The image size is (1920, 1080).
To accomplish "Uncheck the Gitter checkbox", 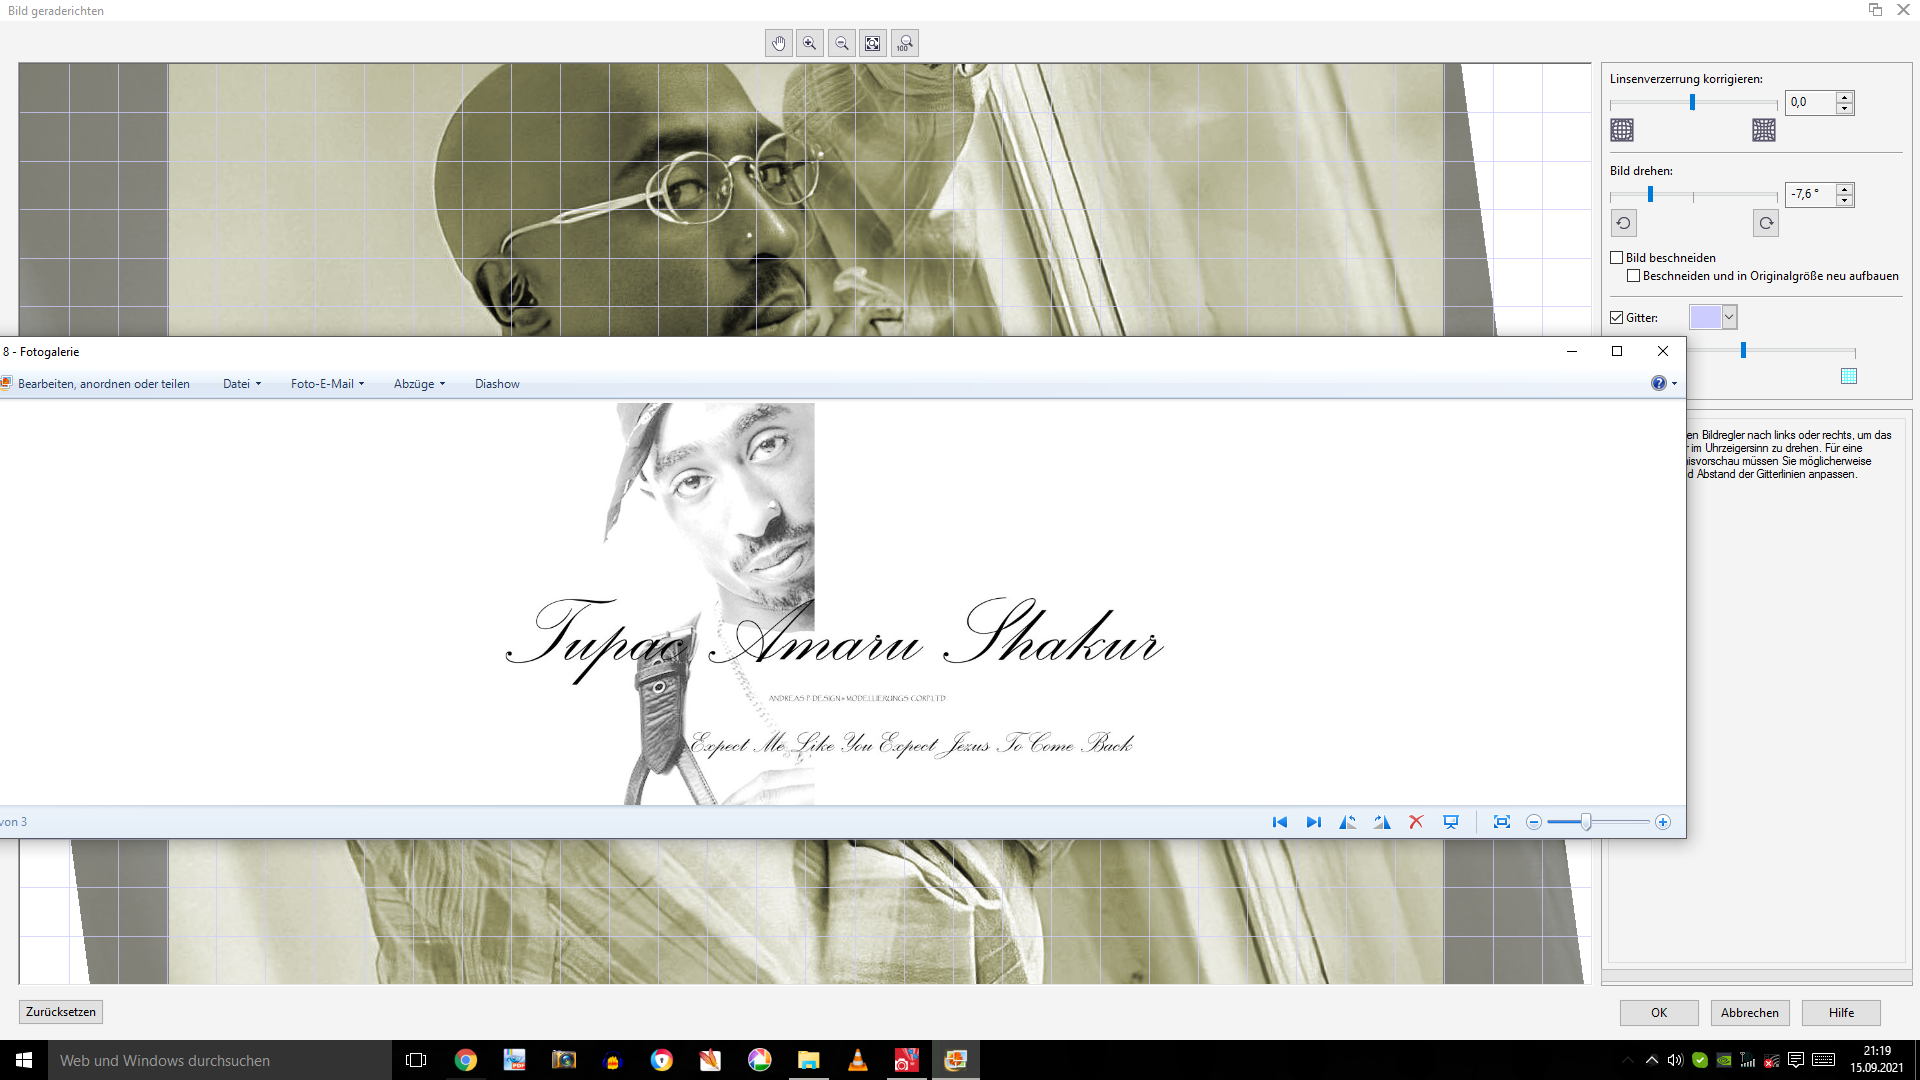I will coord(1616,318).
